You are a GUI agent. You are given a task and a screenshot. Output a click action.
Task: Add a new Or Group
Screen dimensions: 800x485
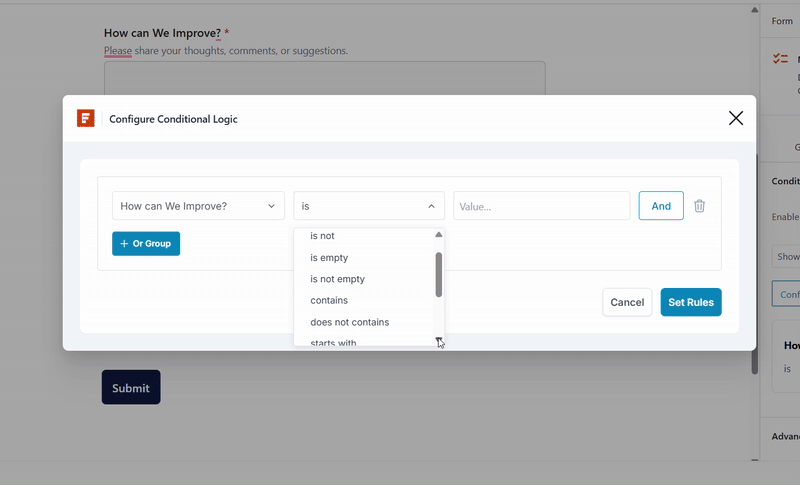click(146, 243)
